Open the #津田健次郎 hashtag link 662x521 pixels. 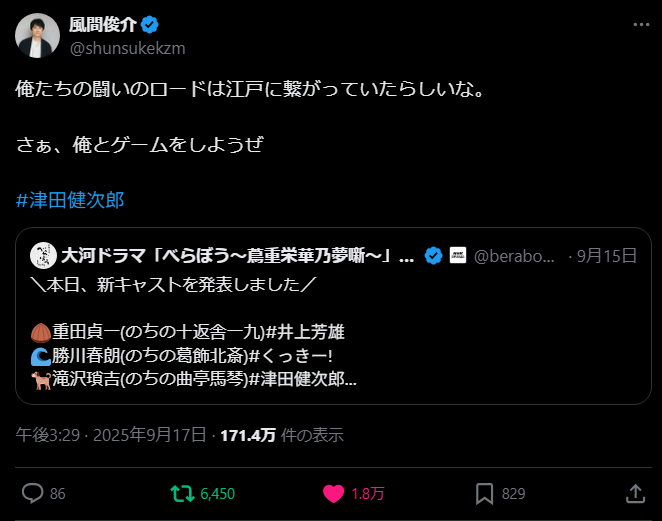click(x=70, y=200)
